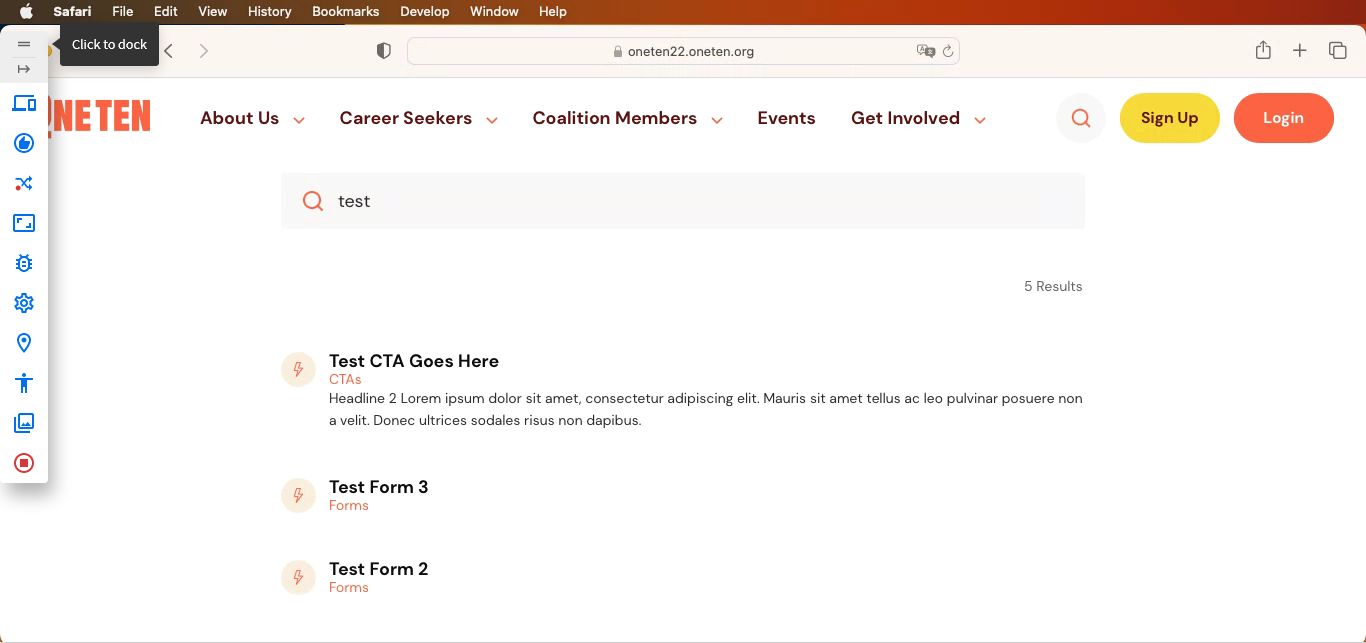The height and width of the screenshot is (643, 1366).
Task: Open the Test Form 3 result link
Action: tap(378, 487)
